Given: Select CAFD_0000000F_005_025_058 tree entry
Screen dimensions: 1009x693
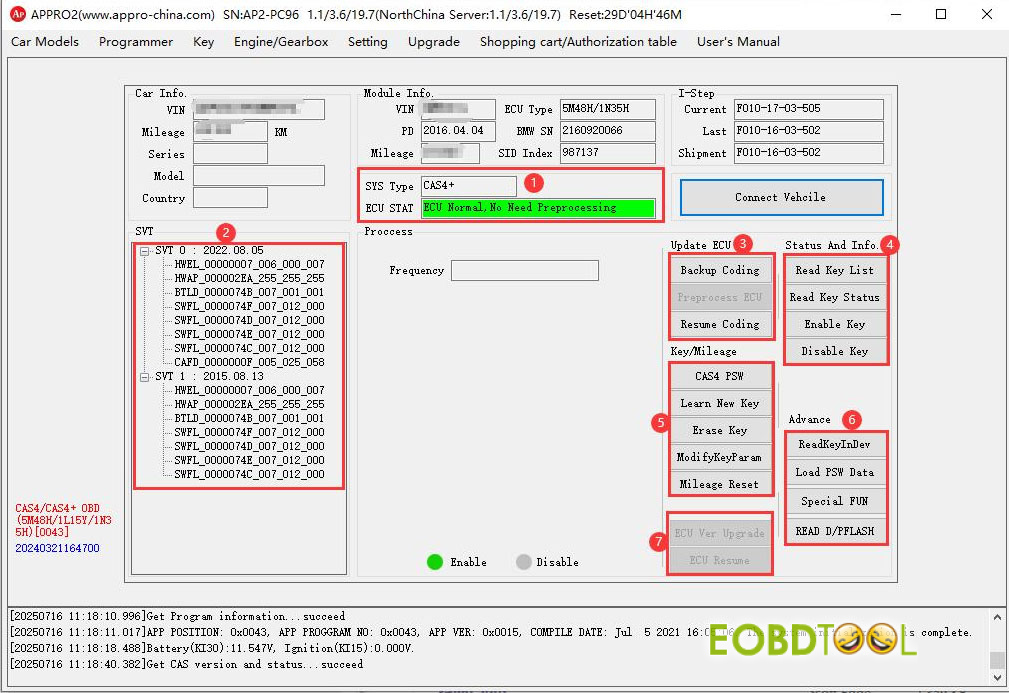Looking at the screenshot, I should [x=249, y=363].
